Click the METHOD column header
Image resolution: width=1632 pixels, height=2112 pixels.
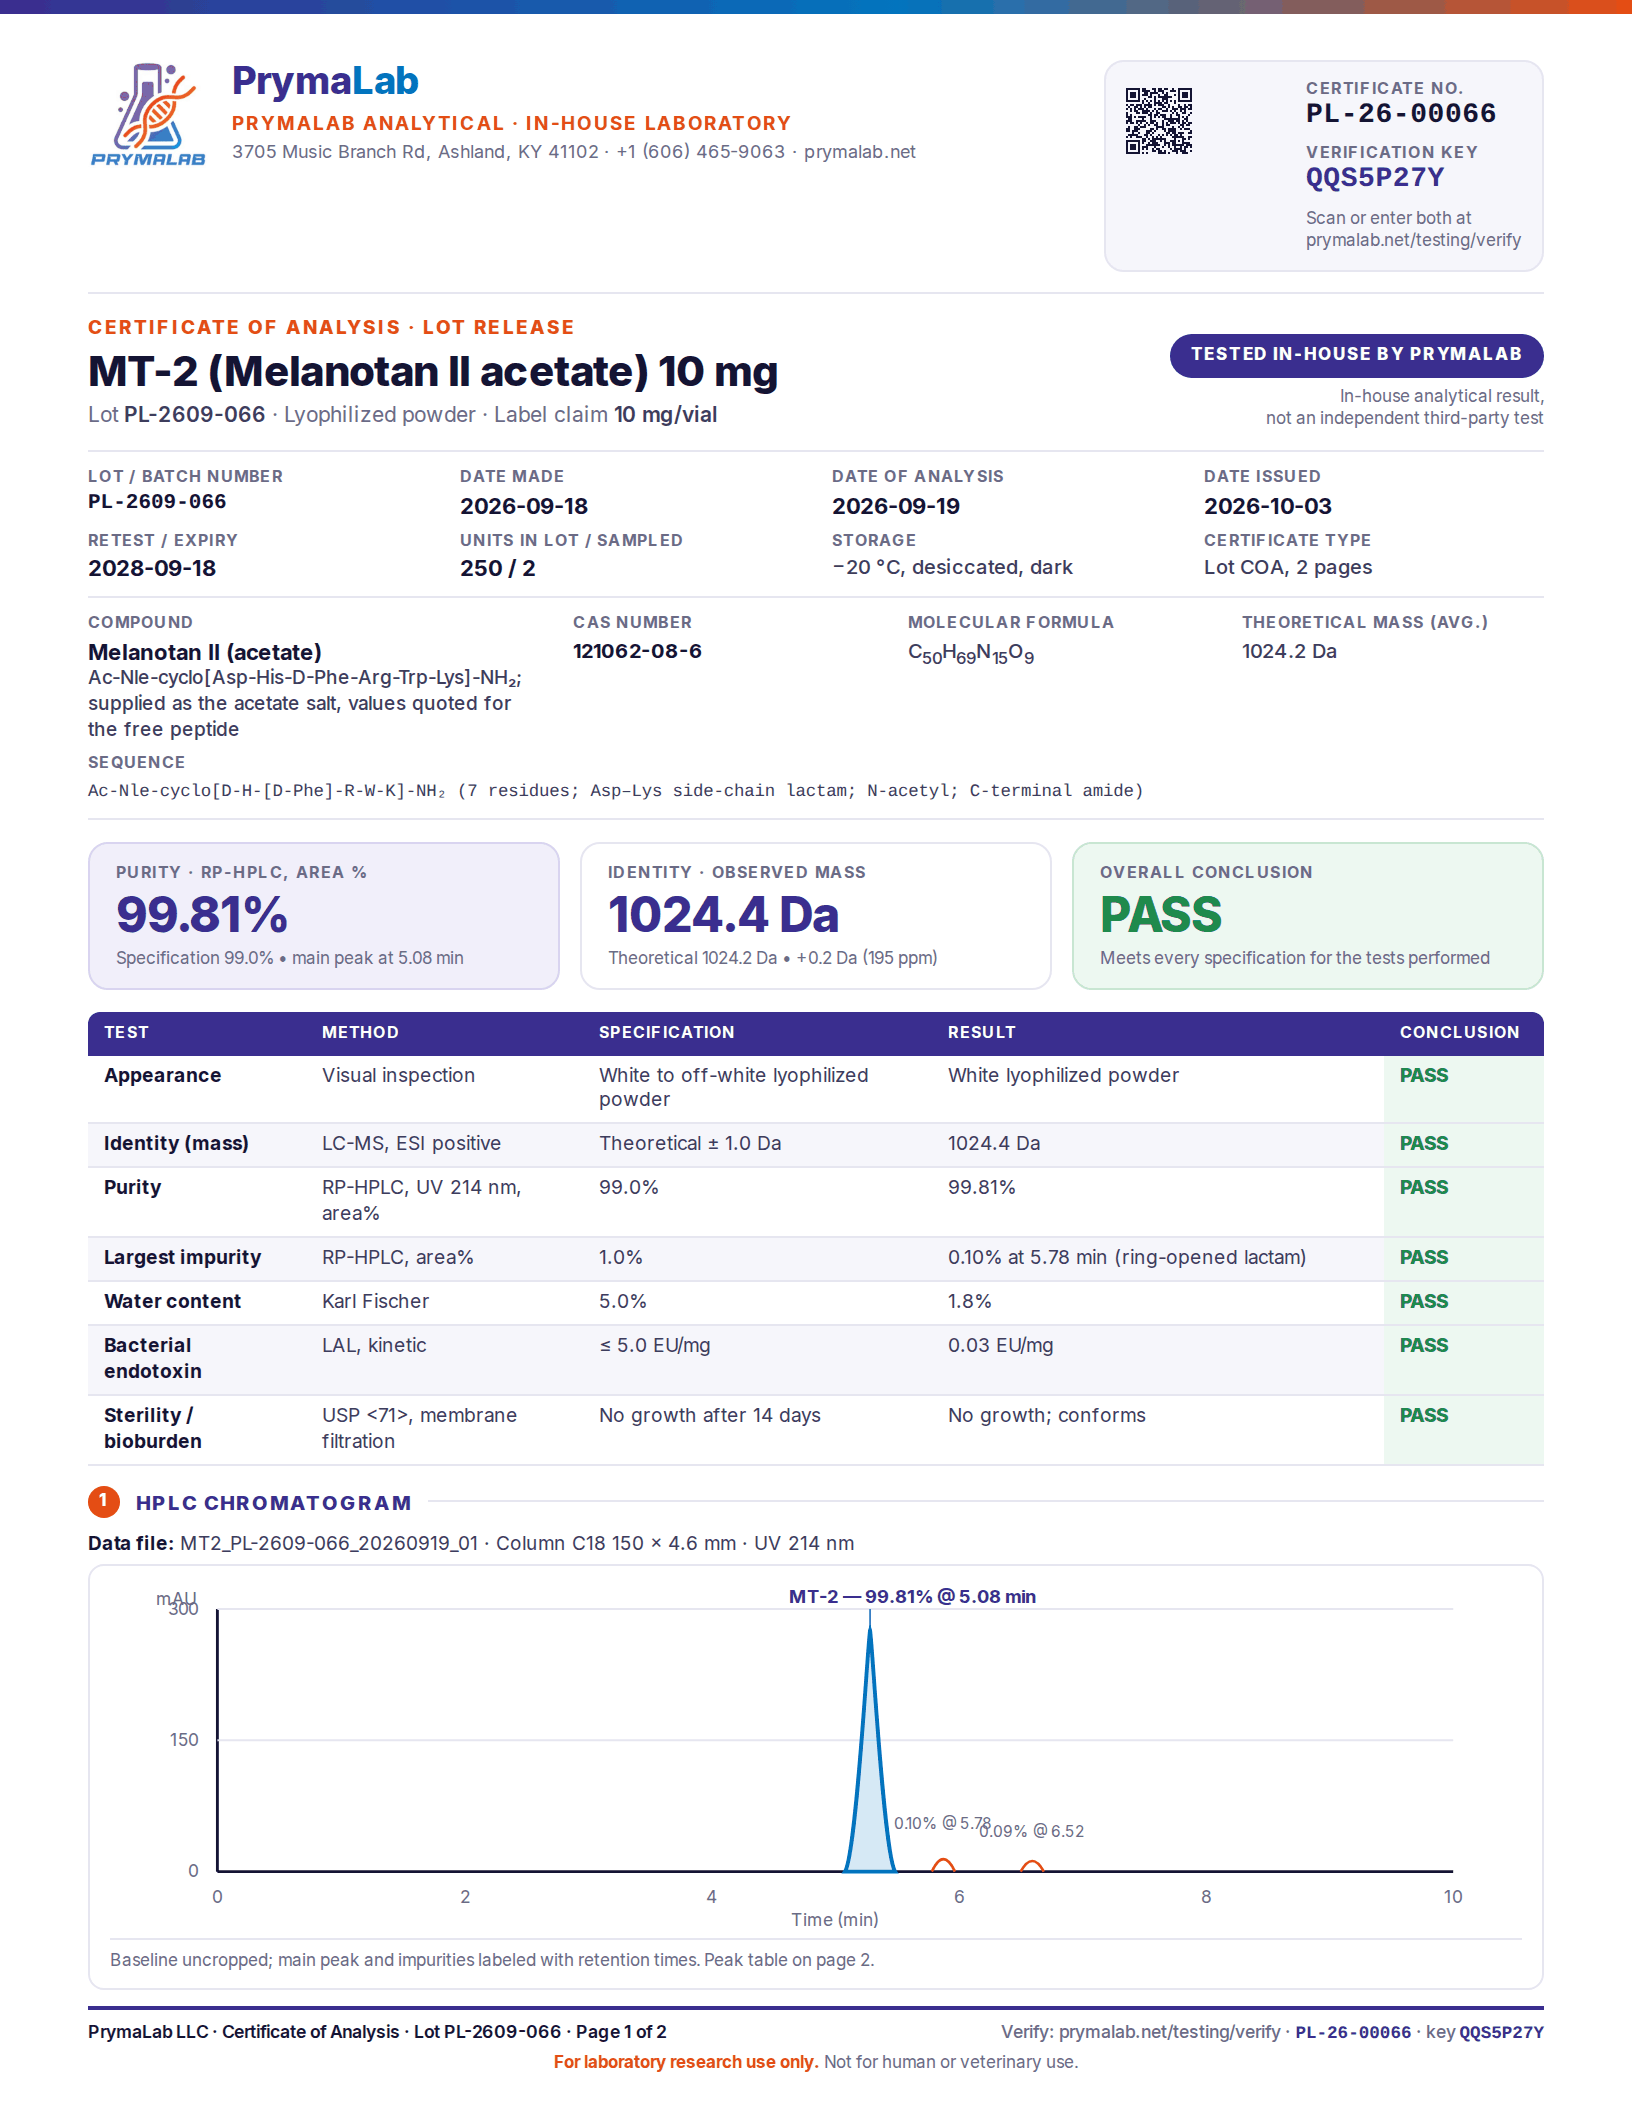[360, 1033]
